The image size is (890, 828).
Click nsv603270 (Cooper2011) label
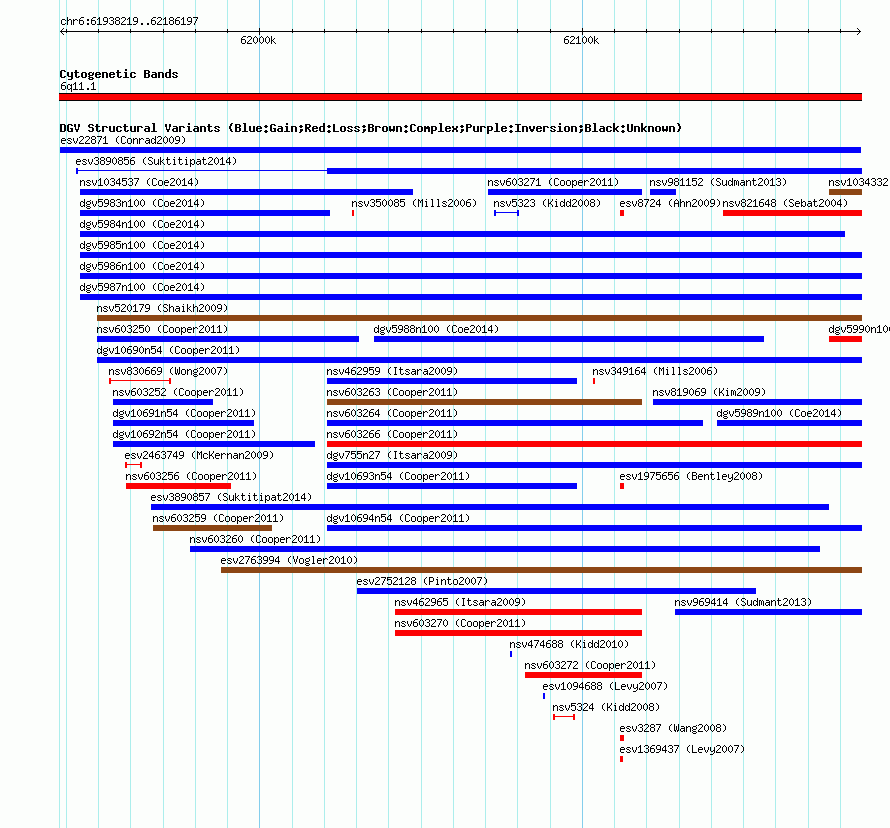coord(460,623)
